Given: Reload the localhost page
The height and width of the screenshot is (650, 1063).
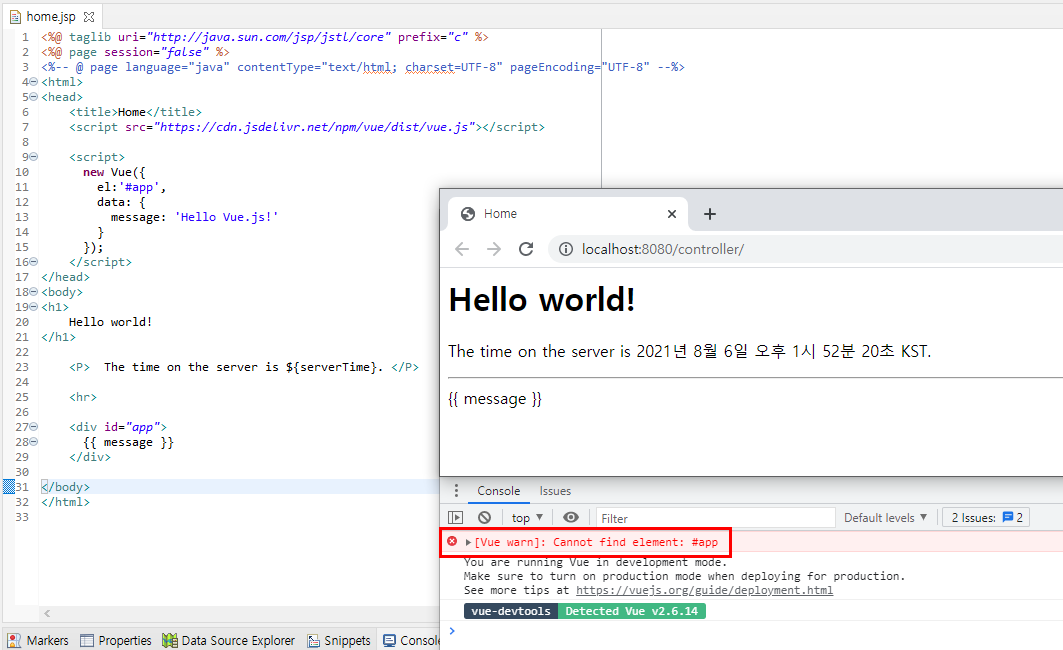Looking at the screenshot, I should point(526,249).
